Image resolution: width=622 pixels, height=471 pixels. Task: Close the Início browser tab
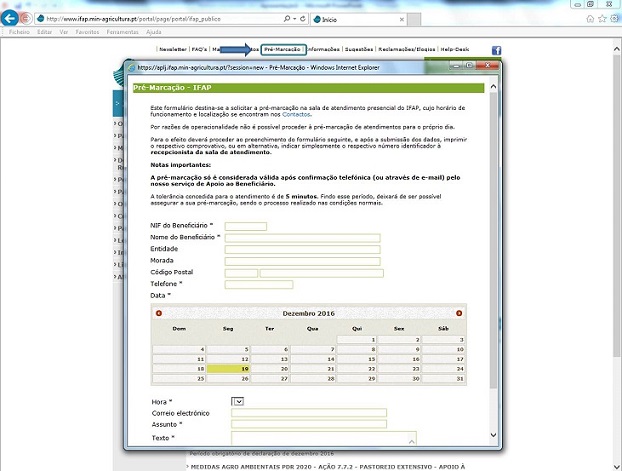(401, 19)
